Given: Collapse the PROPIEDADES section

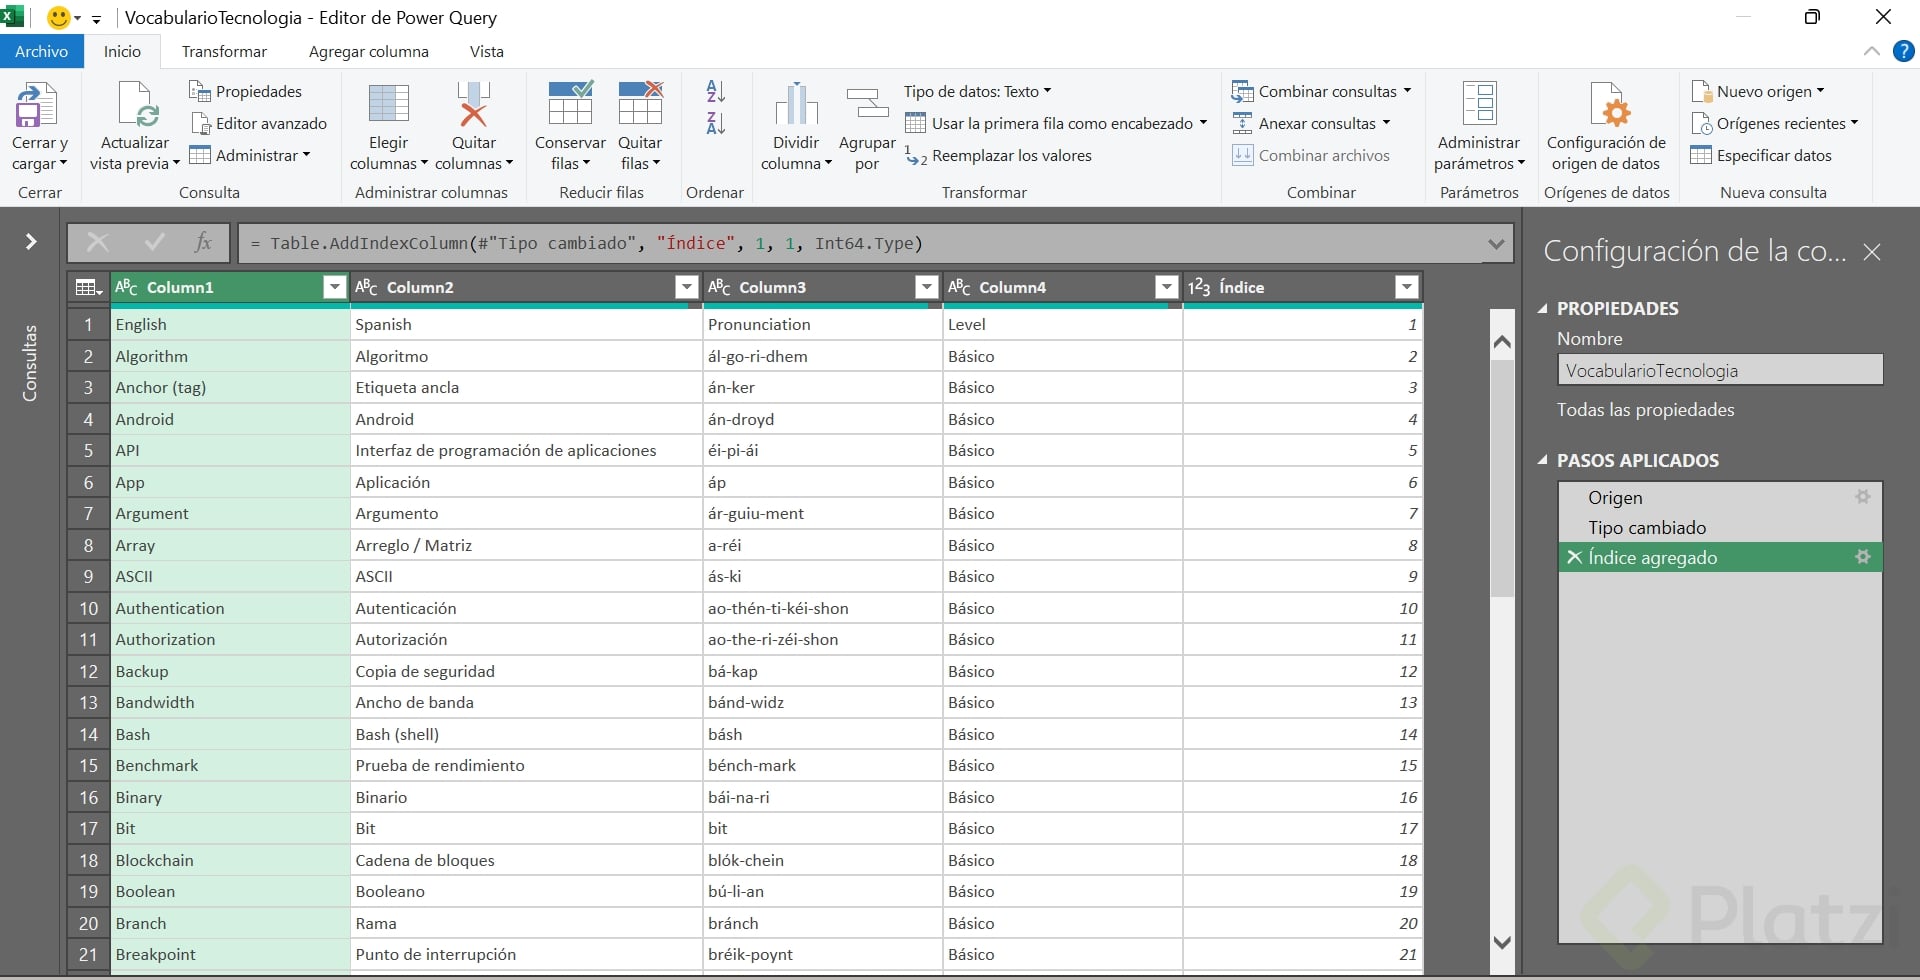Looking at the screenshot, I should (x=1542, y=309).
